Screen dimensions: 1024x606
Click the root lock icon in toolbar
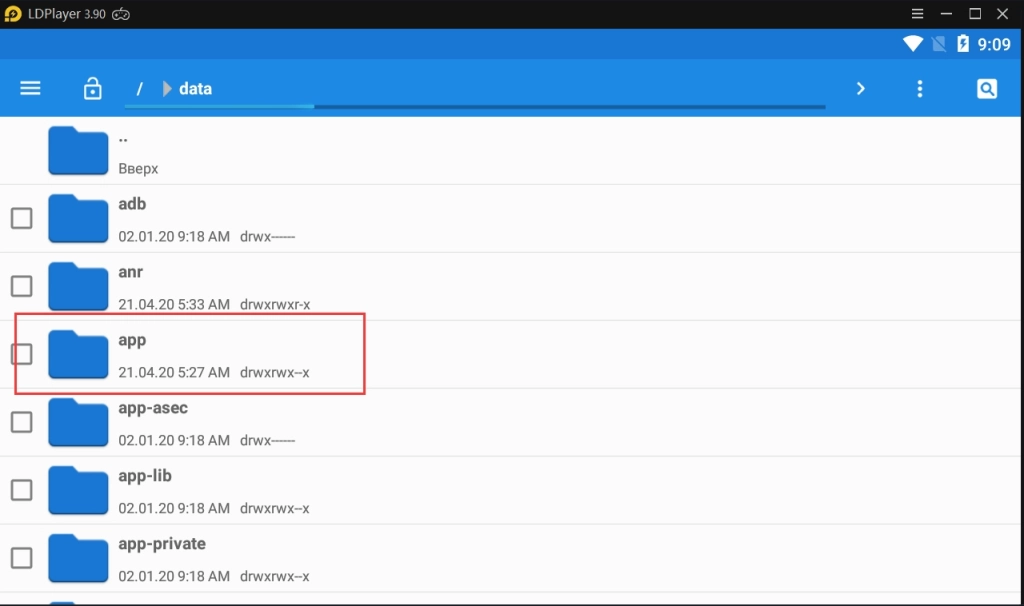(x=92, y=88)
